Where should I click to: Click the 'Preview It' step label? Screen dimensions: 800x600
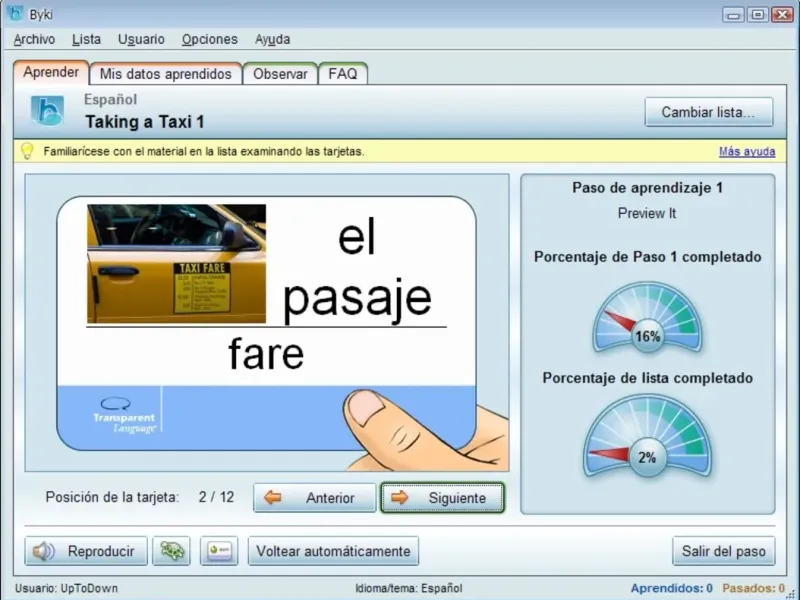[647, 213]
